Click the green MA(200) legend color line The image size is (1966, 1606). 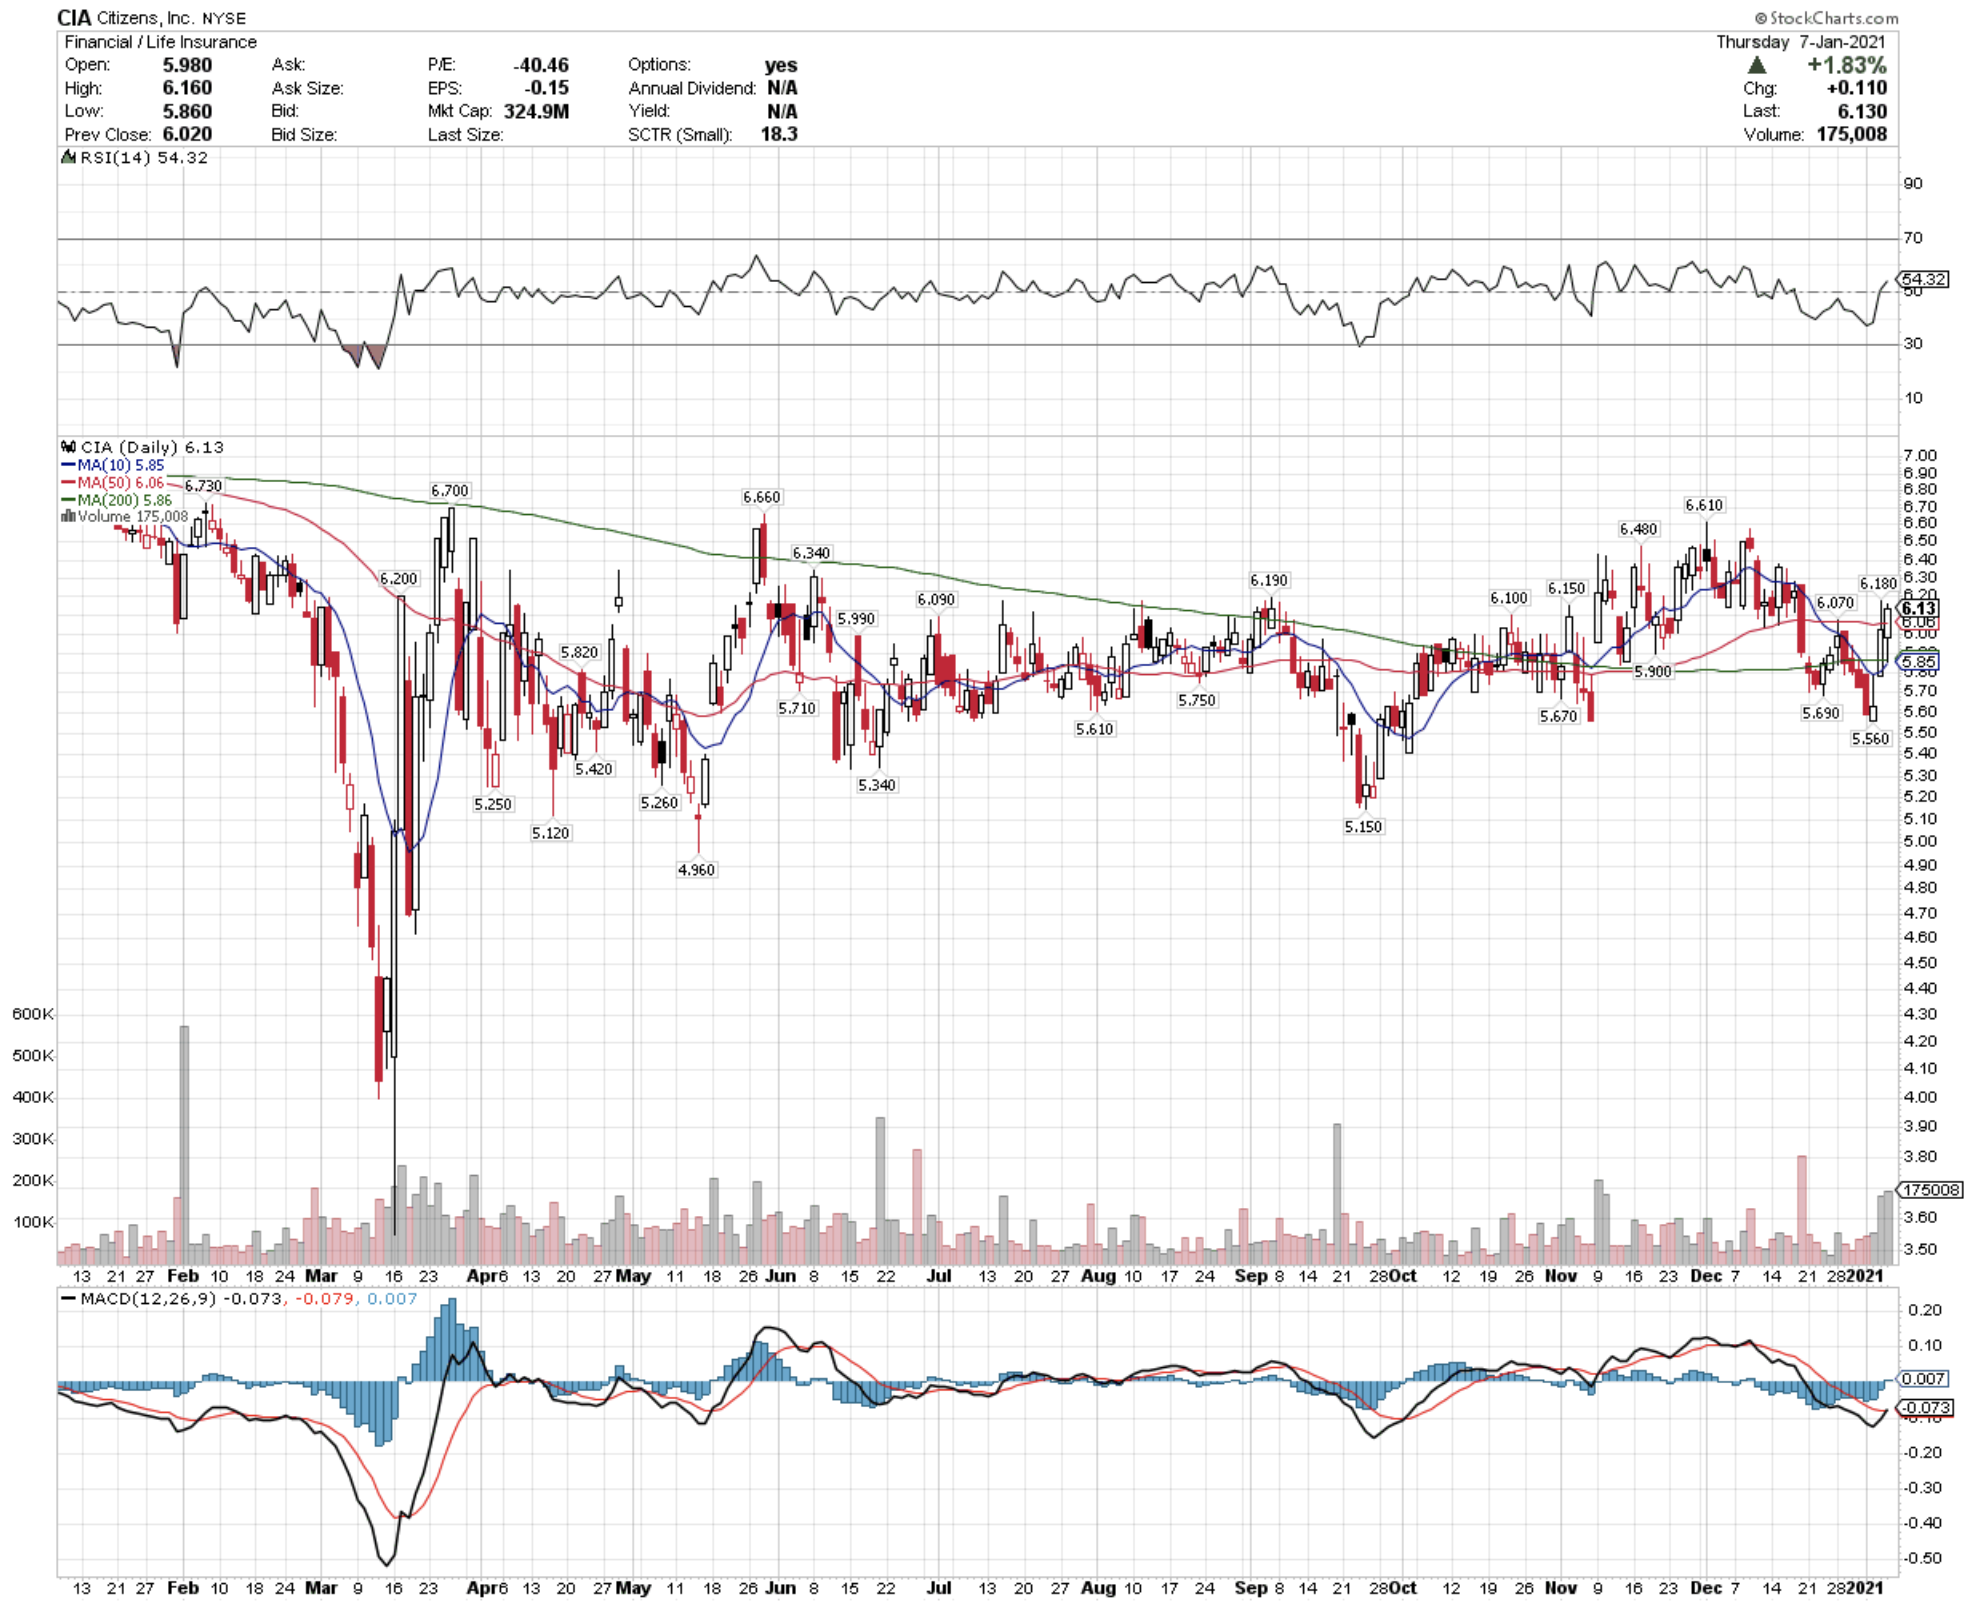tap(68, 499)
